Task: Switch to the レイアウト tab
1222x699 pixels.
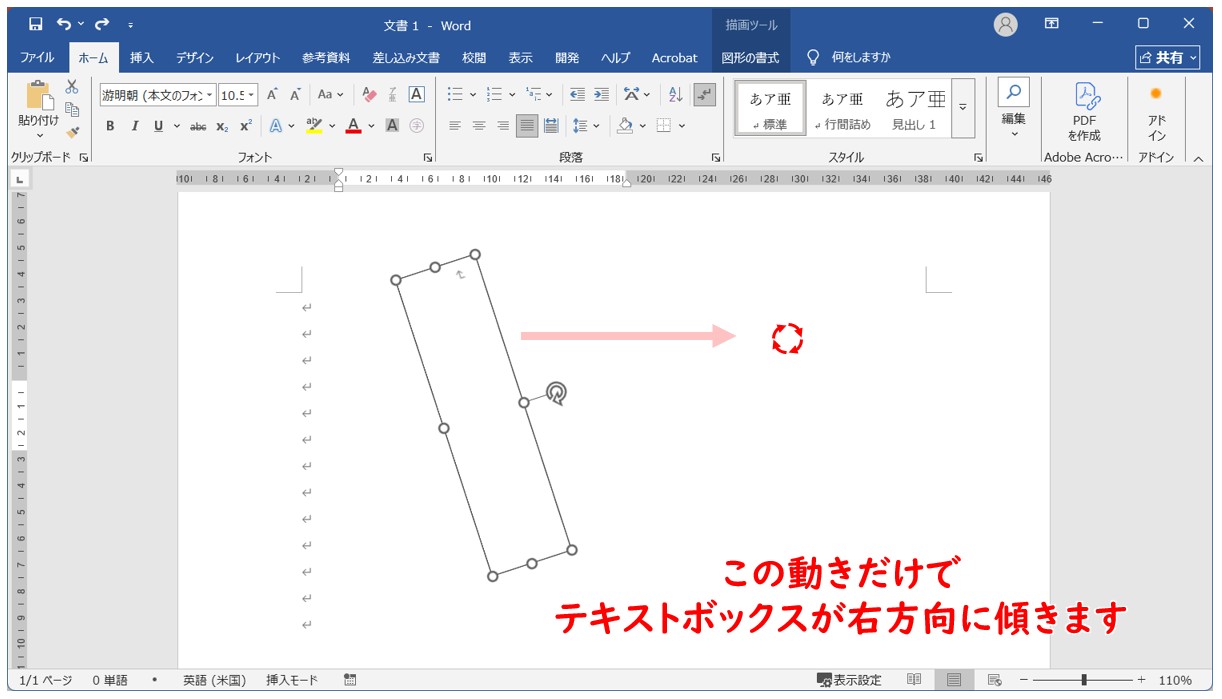Action: tap(258, 58)
